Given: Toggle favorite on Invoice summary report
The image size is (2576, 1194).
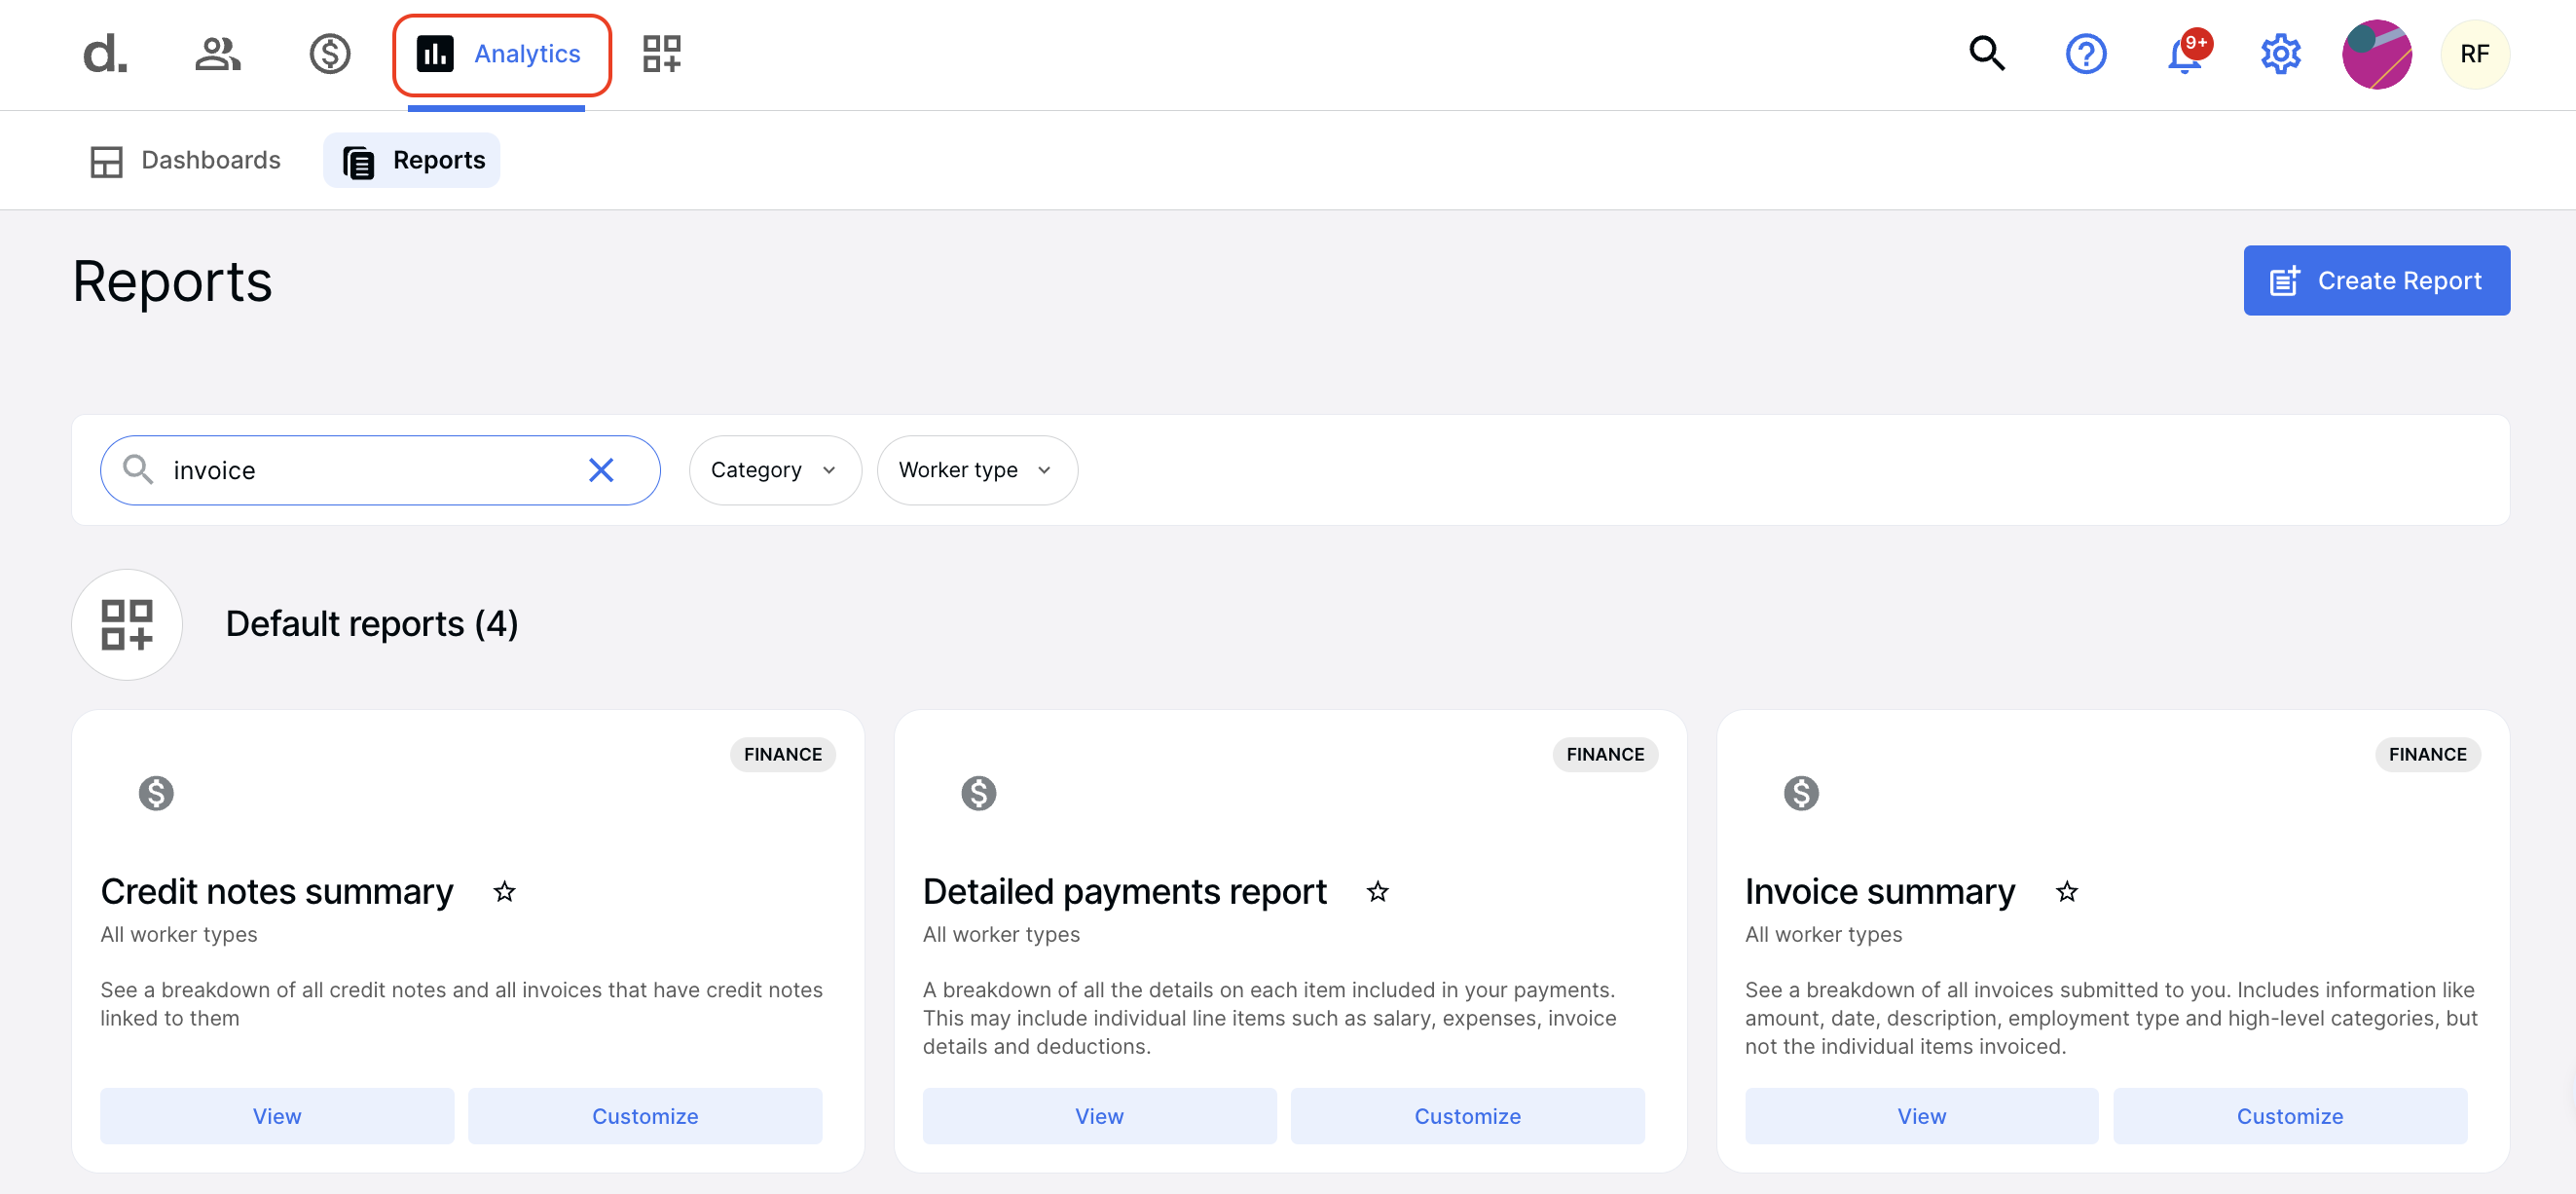Looking at the screenshot, I should coord(2067,891).
